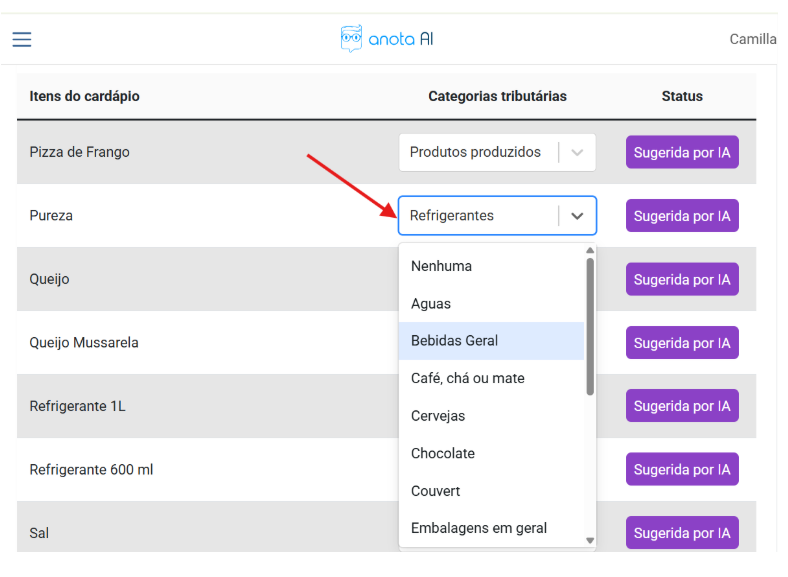Click the Camilla user name

[x=752, y=39]
